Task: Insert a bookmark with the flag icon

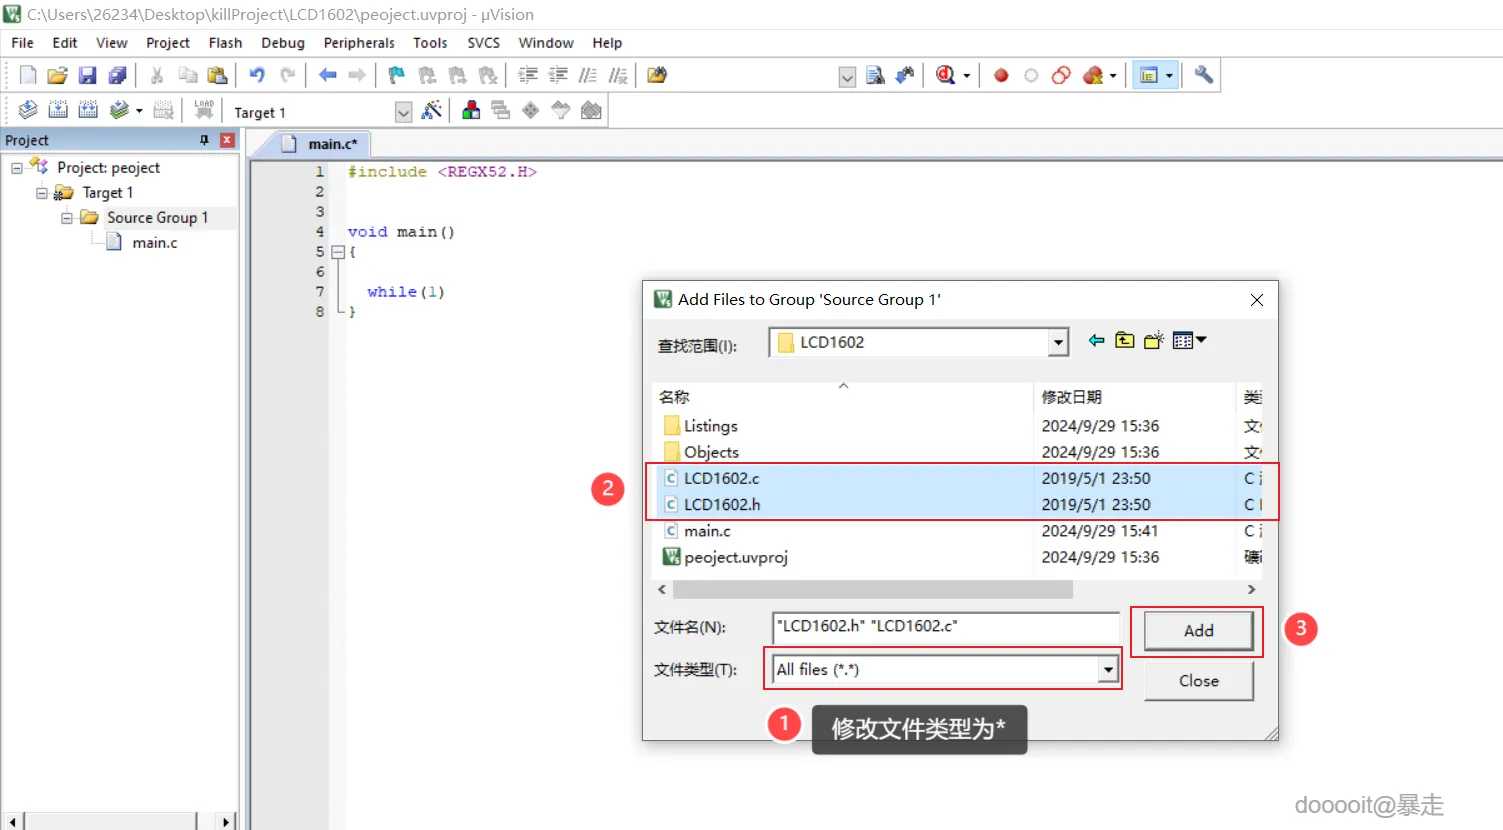Action: (397, 75)
